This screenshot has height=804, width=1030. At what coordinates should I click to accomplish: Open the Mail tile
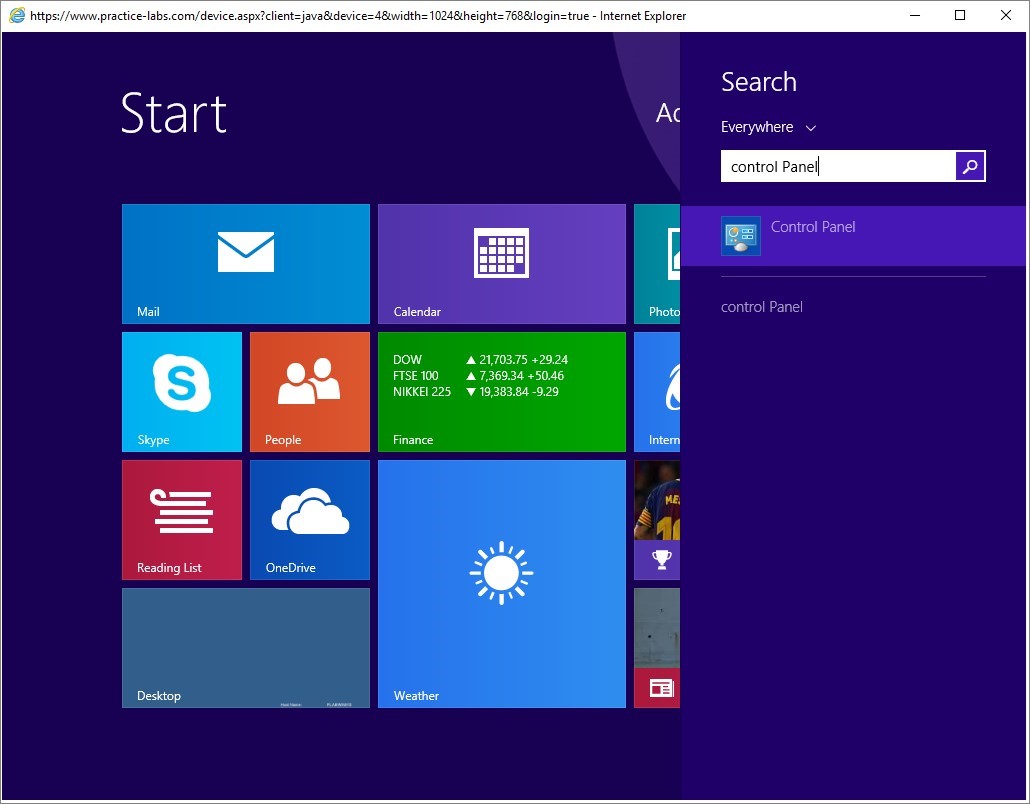245,264
